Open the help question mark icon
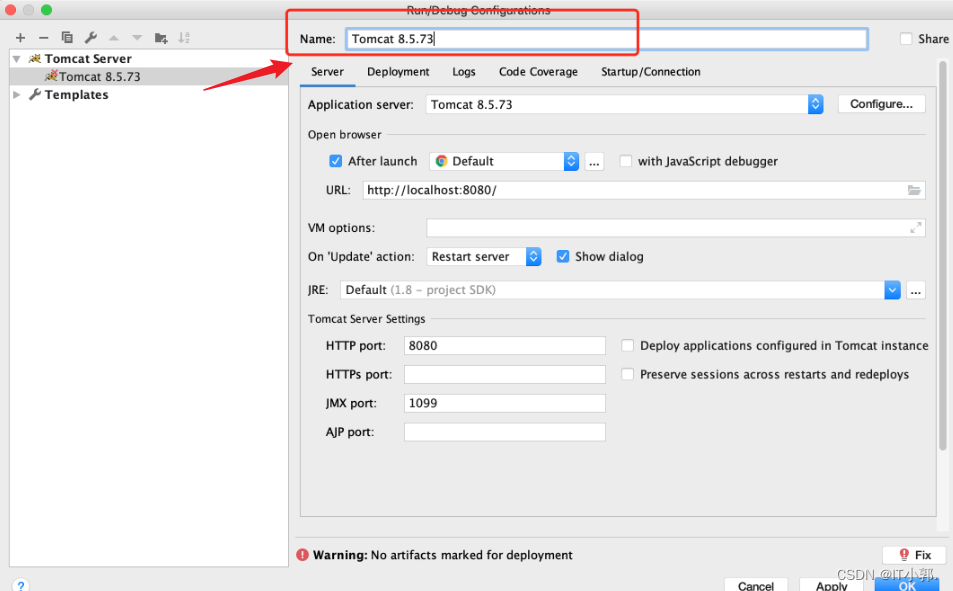Image resolution: width=953 pixels, height=591 pixels. point(21,585)
